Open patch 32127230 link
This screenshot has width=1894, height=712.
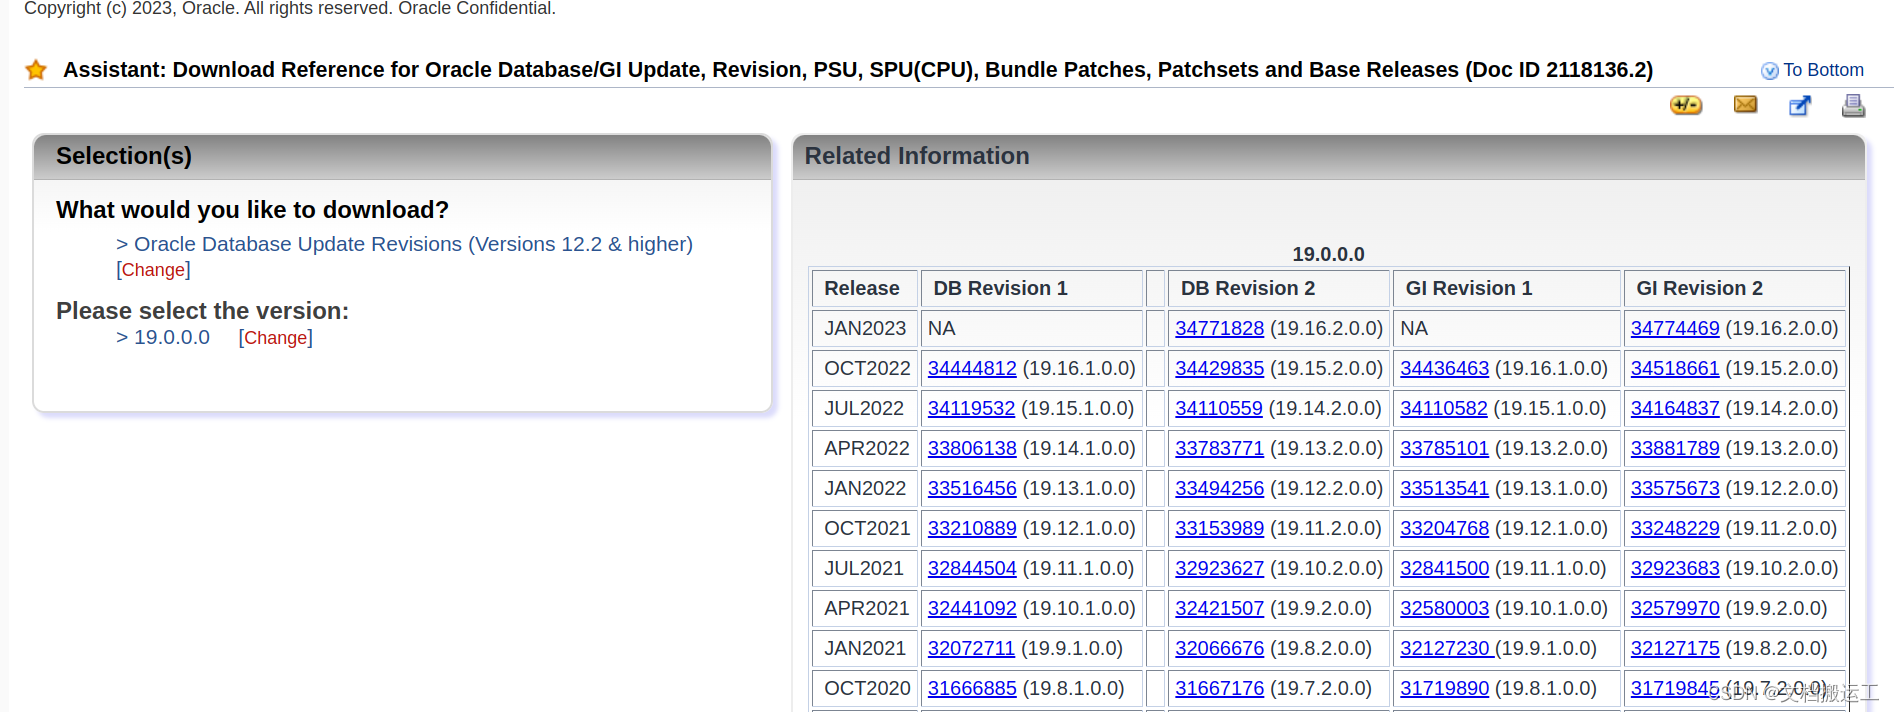[x=1446, y=648]
